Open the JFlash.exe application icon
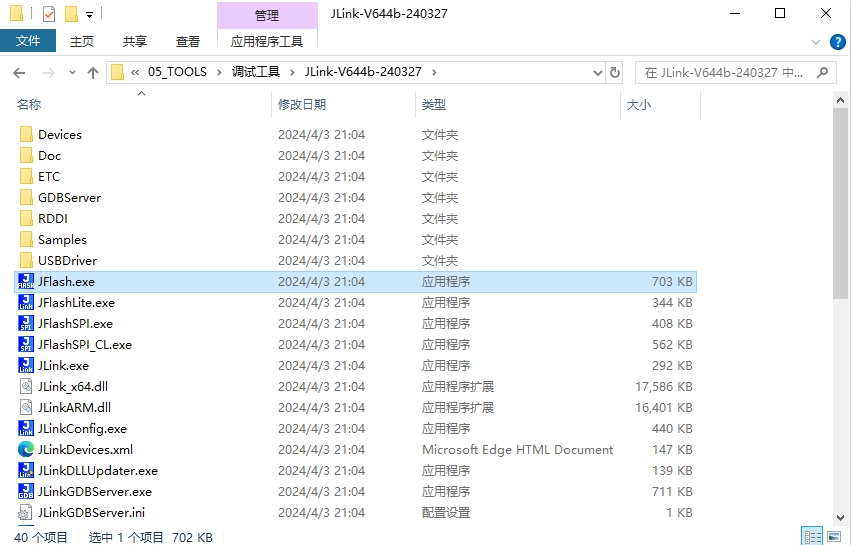Screen dimensions: 851x545 (26, 281)
